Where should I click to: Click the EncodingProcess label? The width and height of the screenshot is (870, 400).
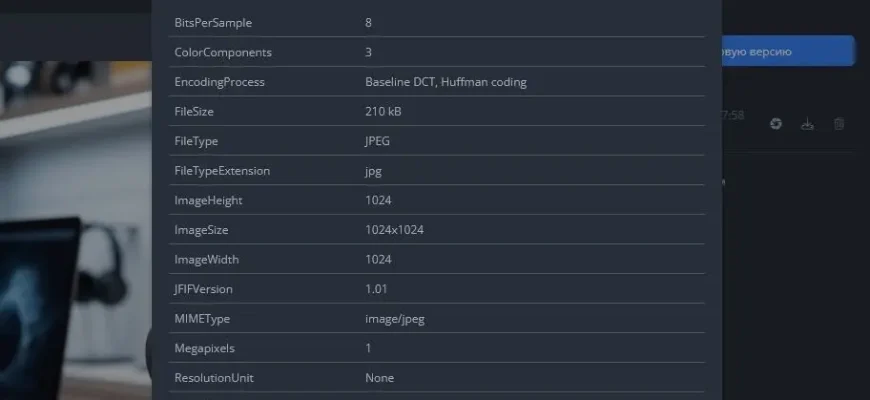coord(219,82)
